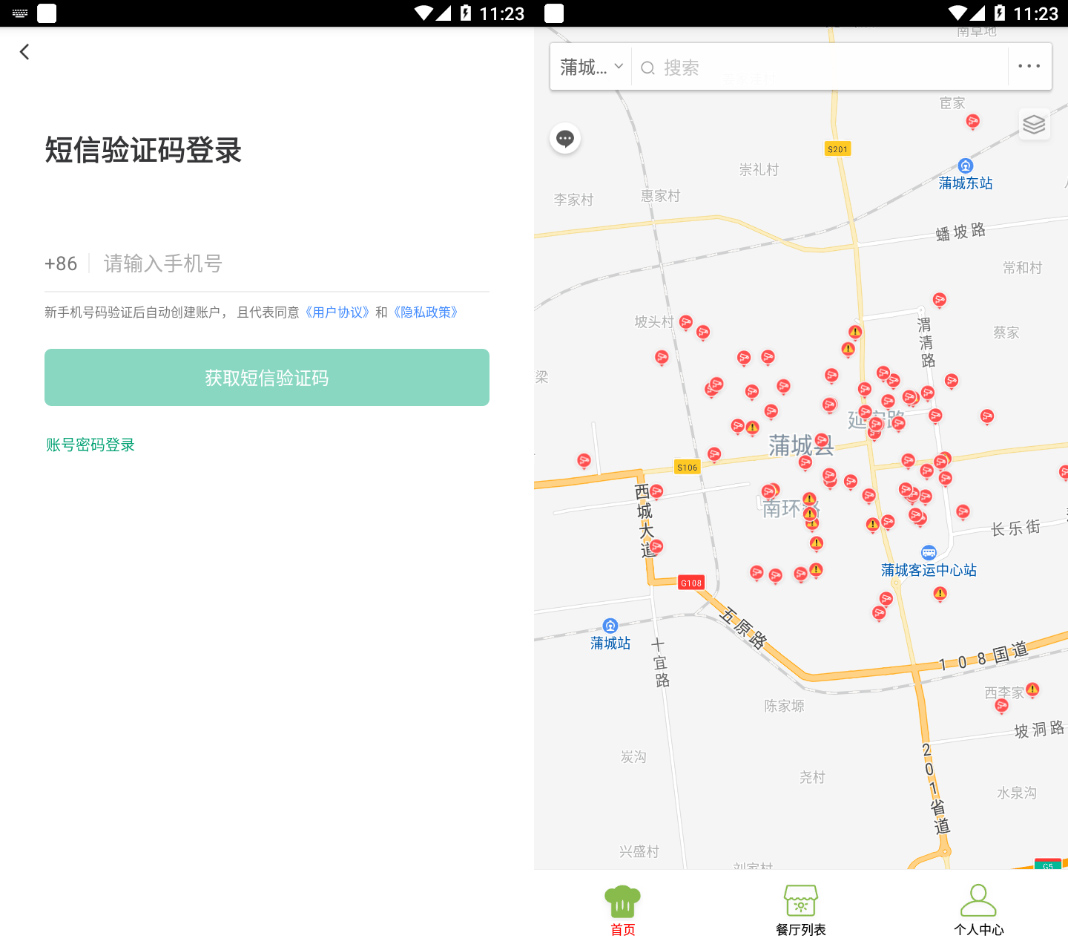Tap the 蒲城东站 train station icon
Image resolution: width=1068 pixels, height=950 pixels.
(x=965, y=165)
